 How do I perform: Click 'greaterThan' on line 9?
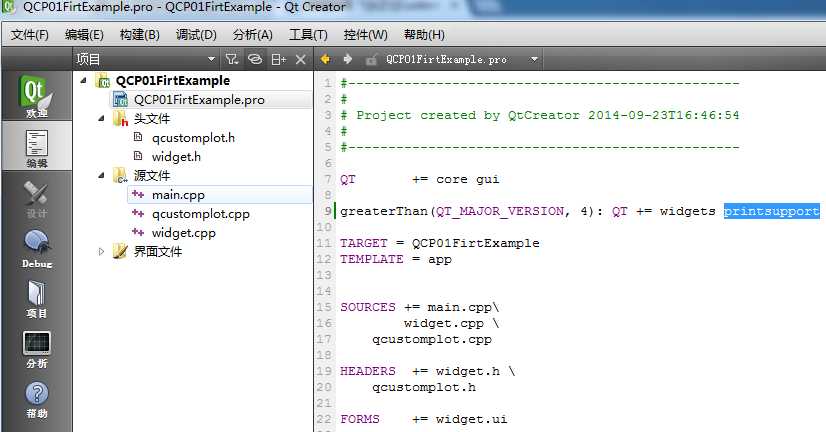click(x=384, y=211)
